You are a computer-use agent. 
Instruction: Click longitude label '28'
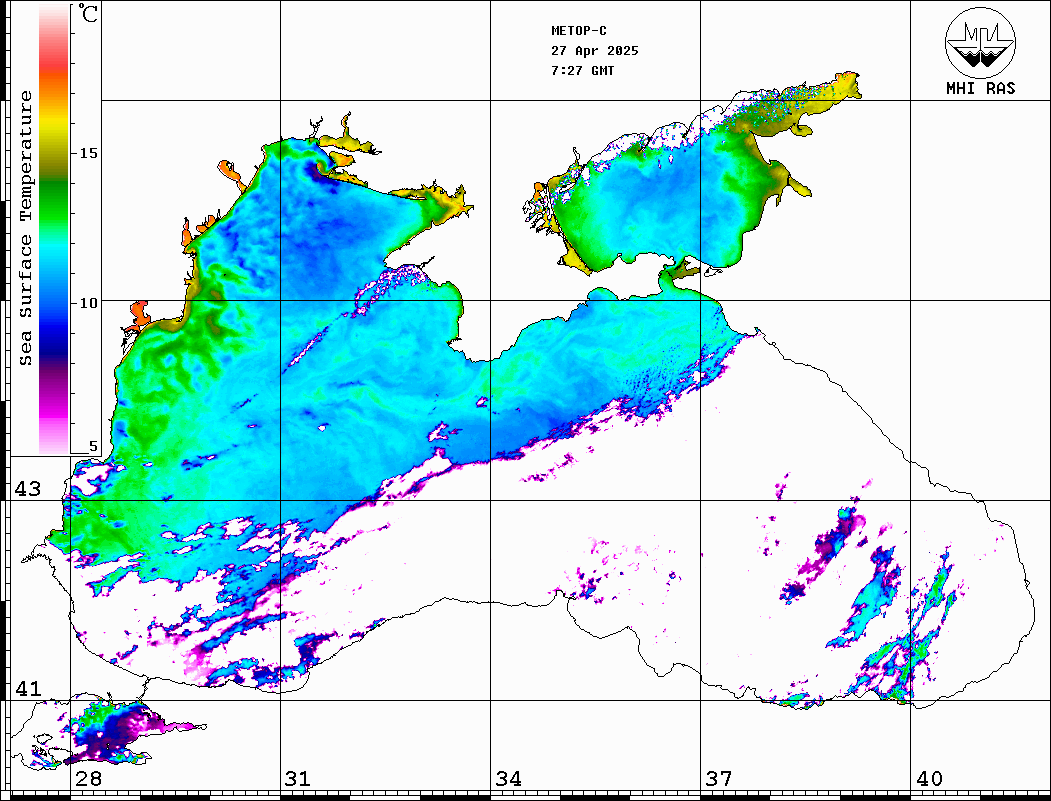(x=88, y=778)
